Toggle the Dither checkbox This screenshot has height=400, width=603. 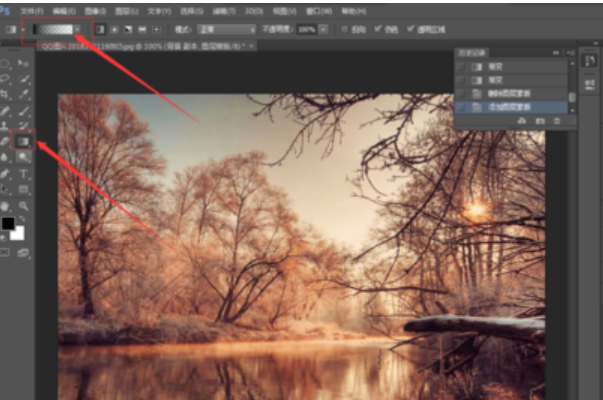(378, 29)
